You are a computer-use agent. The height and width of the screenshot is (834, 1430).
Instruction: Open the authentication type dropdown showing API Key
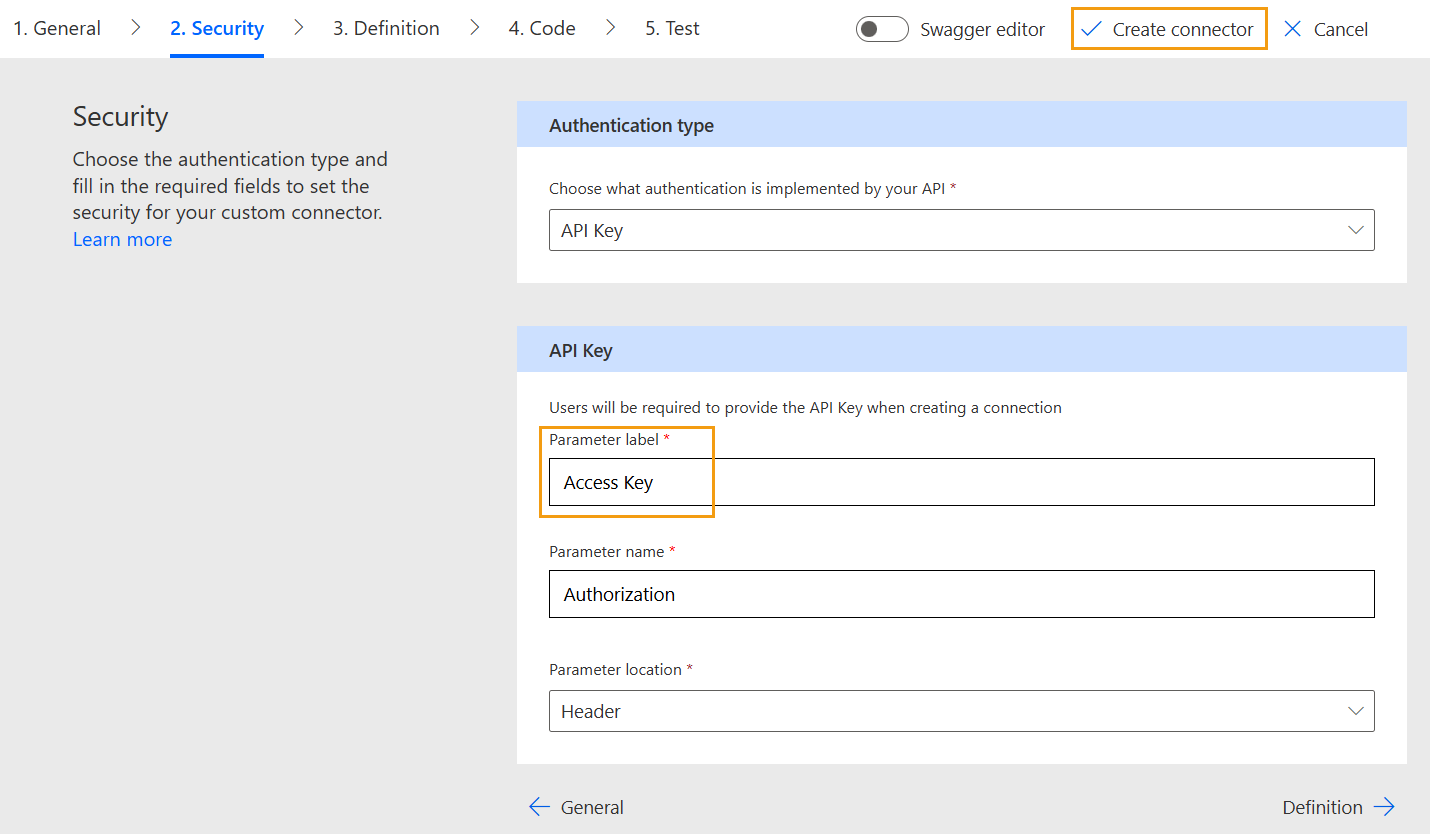(961, 230)
